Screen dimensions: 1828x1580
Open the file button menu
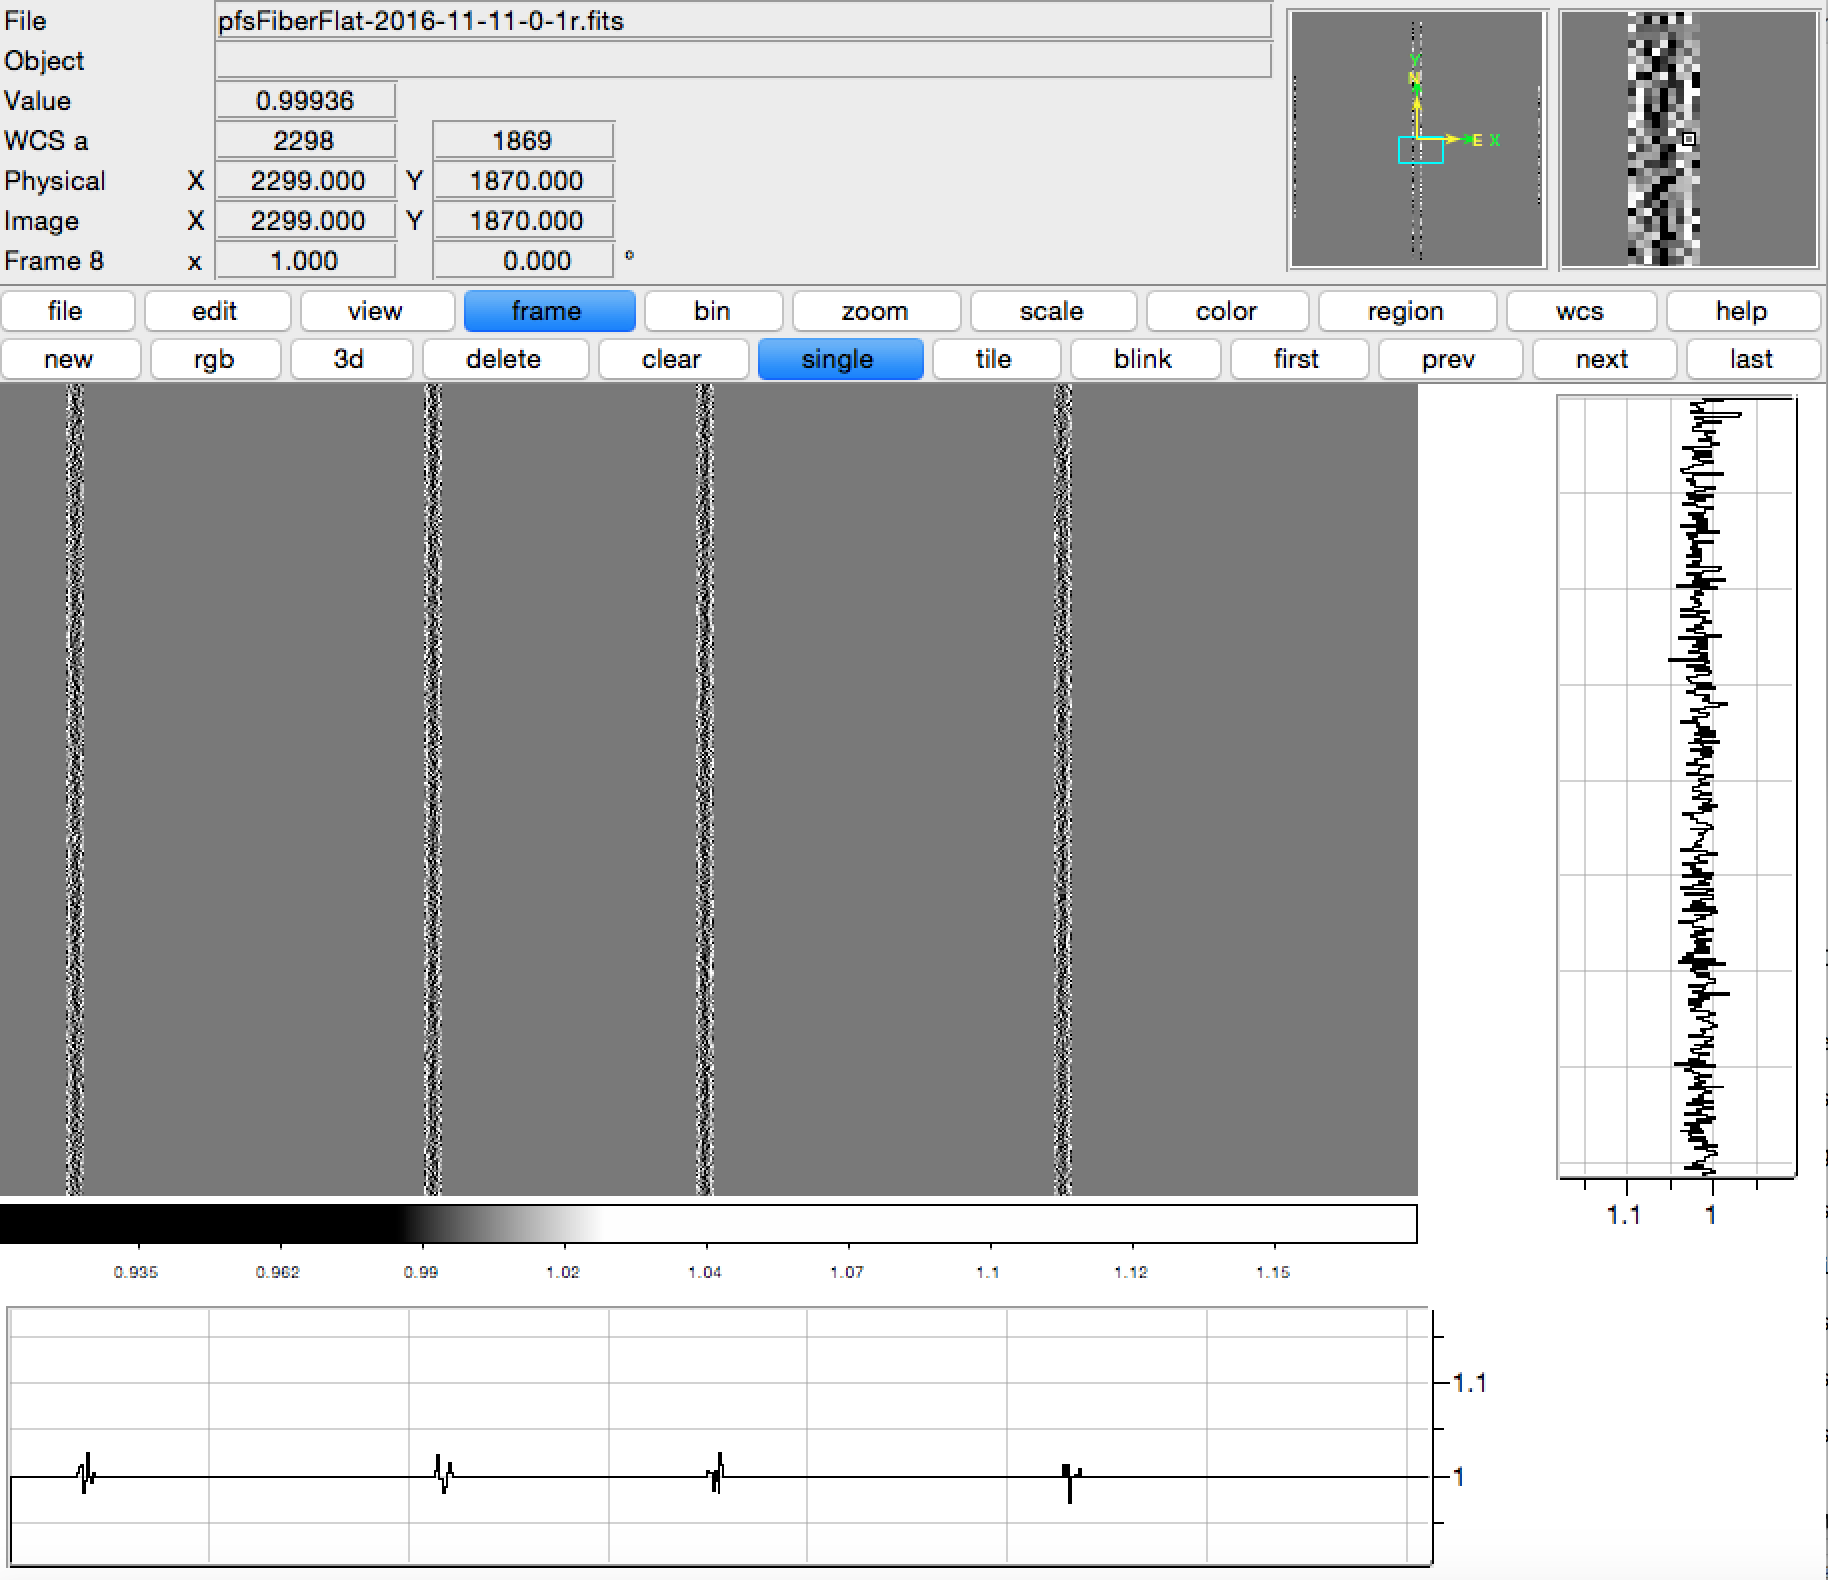point(66,311)
